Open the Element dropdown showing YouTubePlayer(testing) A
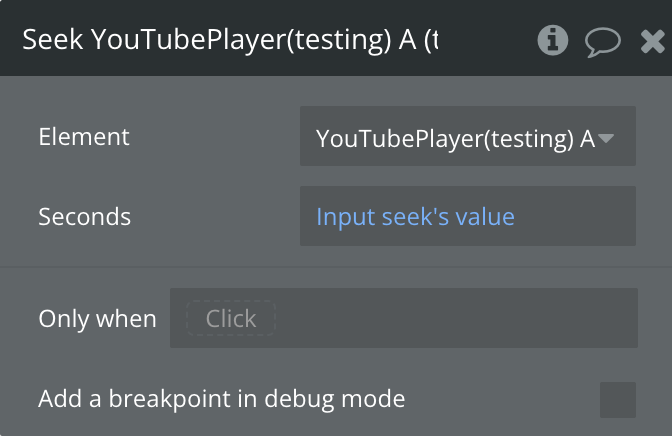Viewport: 672px width, 436px height. point(467,137)
